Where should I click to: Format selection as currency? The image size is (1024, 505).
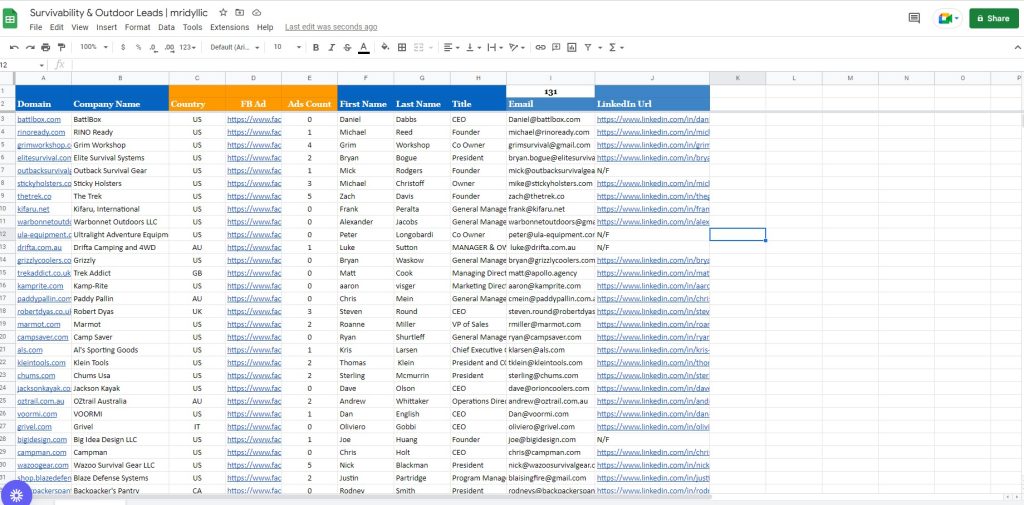[x=123, y=47]
